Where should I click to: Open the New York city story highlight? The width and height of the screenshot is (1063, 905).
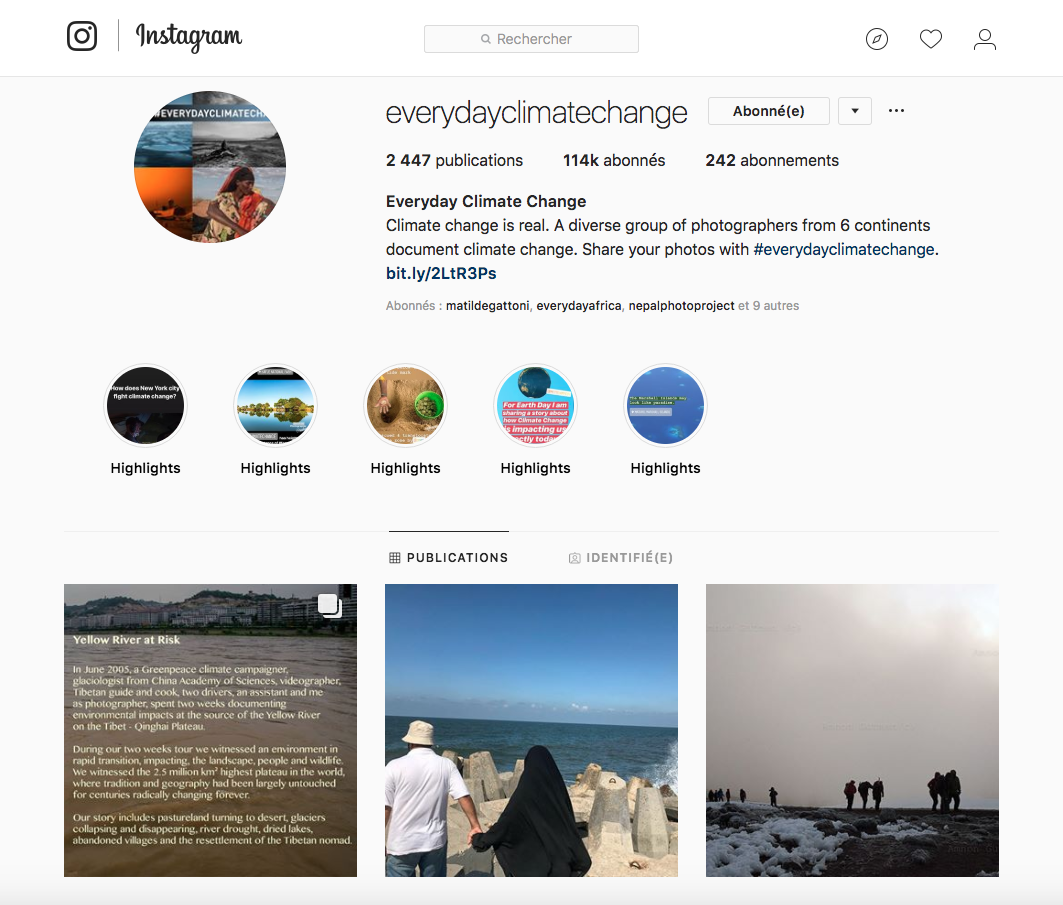tap(145, 405)
